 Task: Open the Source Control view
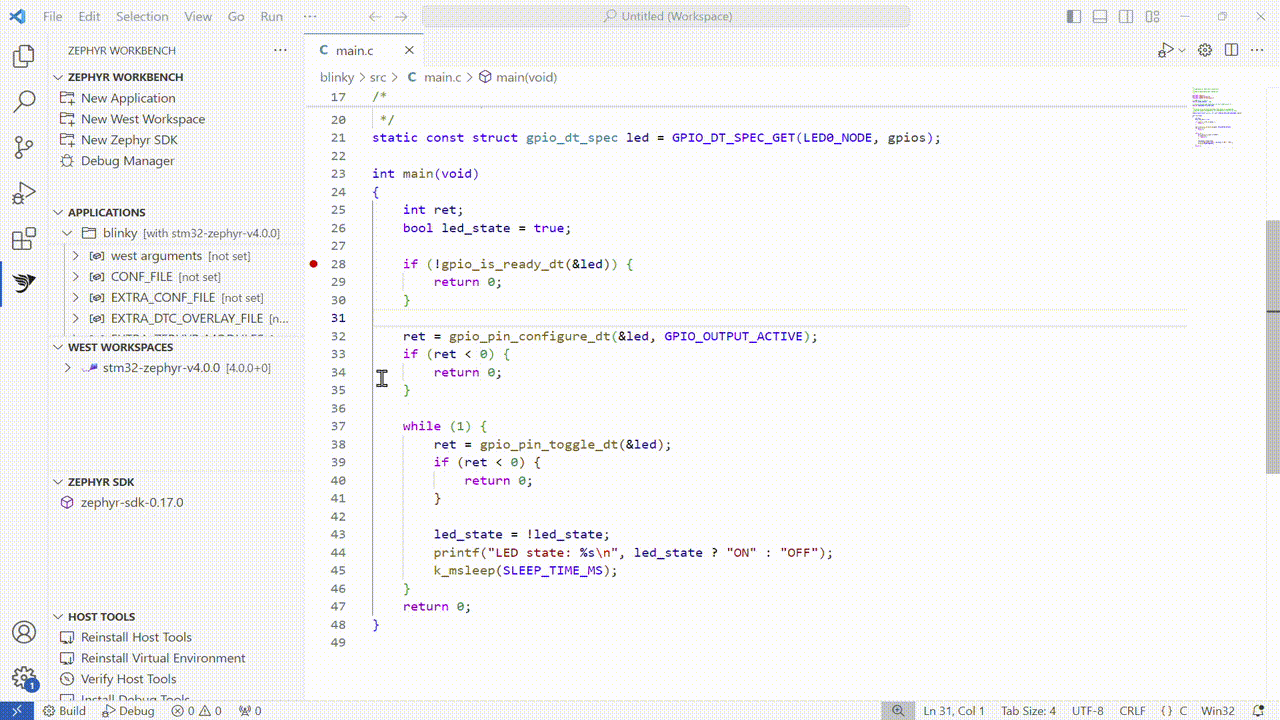tap(24, 148)
